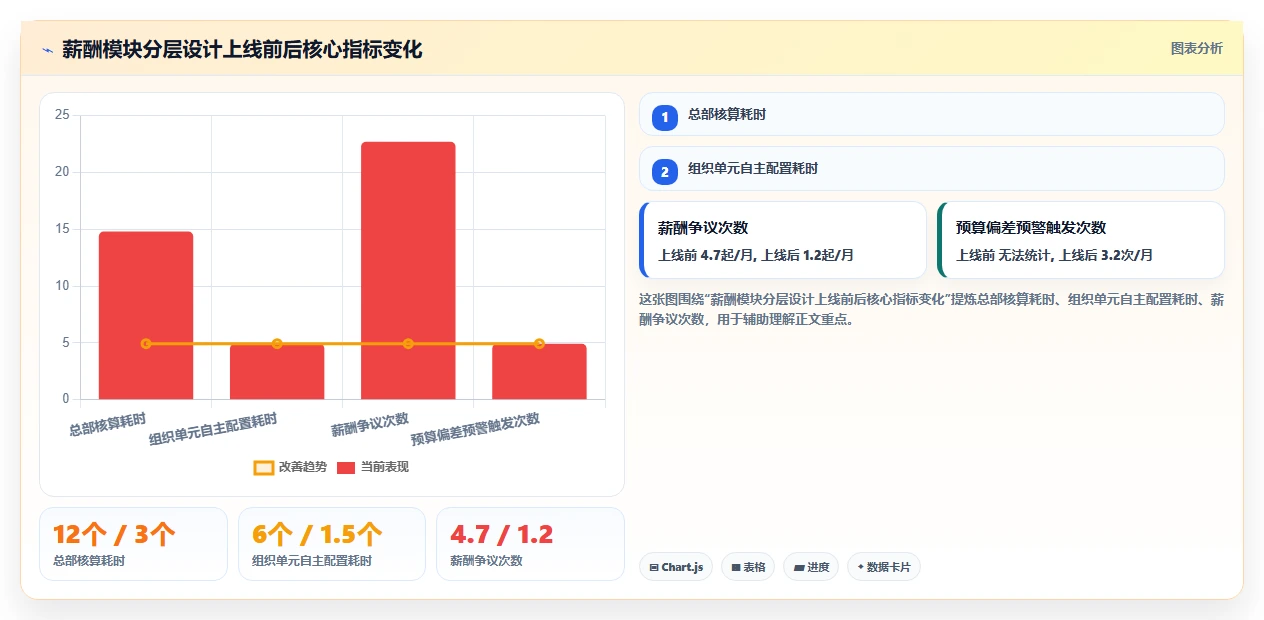
Task: Click the y-axis value 25
Action: pos(62,115)
